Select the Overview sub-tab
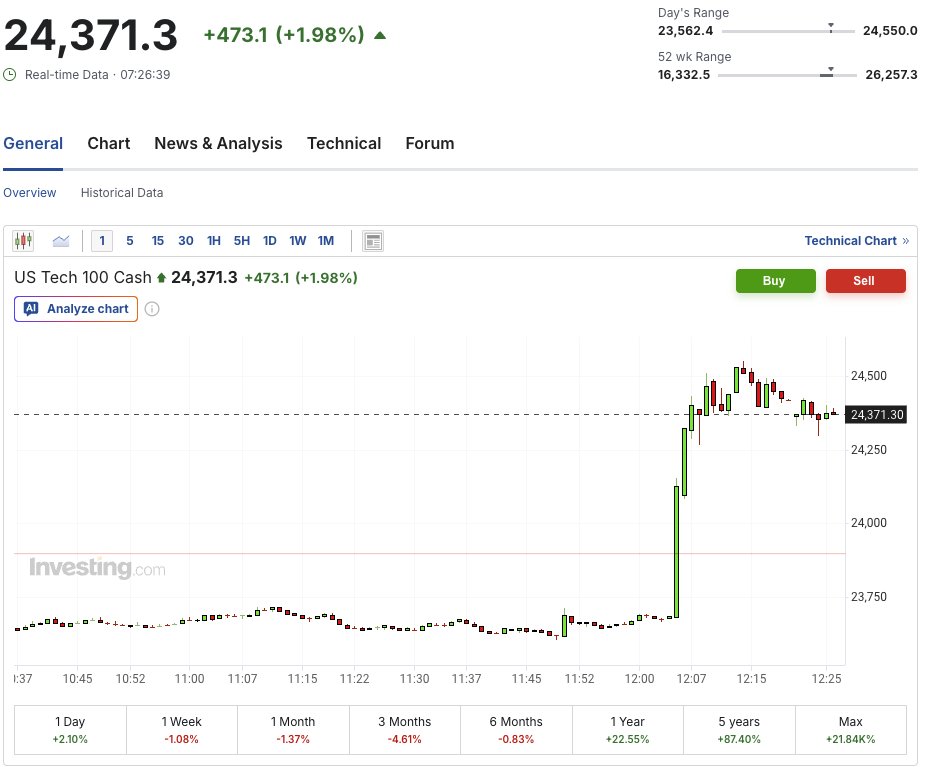 [30, 193]
